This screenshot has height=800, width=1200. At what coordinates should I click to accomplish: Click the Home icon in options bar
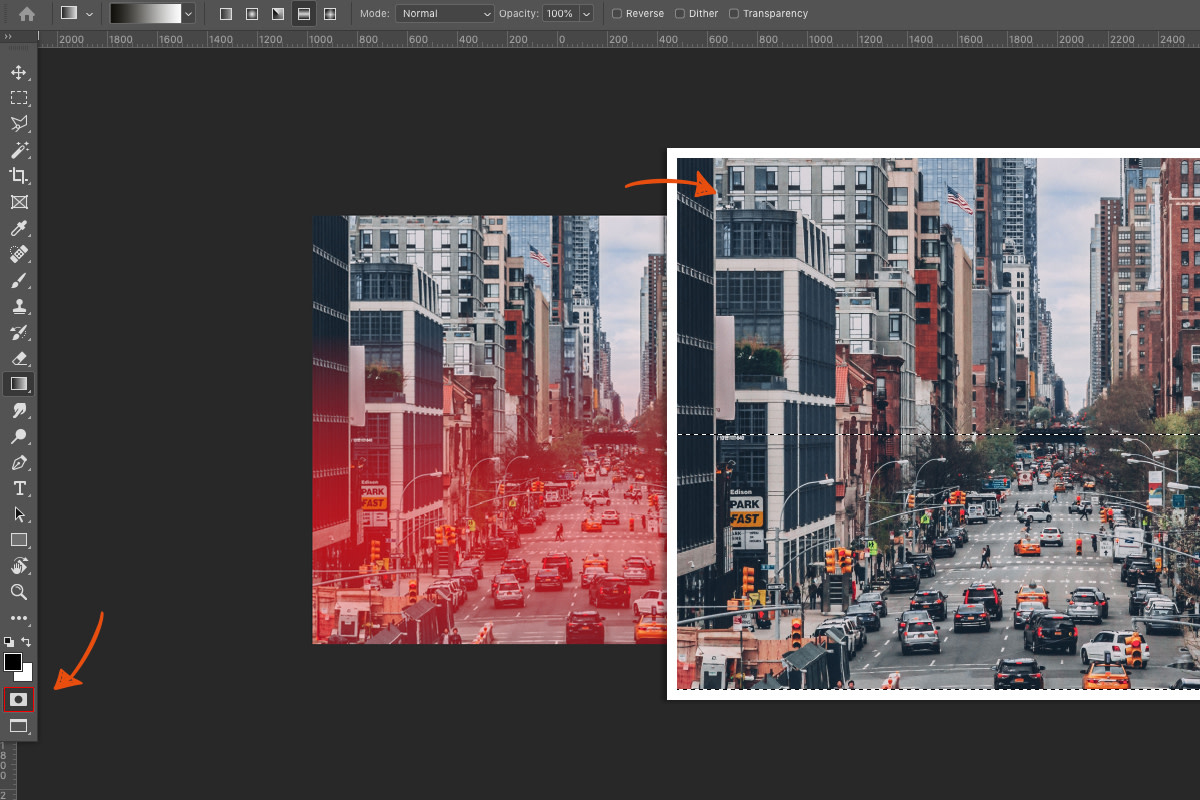pos(27,14)
